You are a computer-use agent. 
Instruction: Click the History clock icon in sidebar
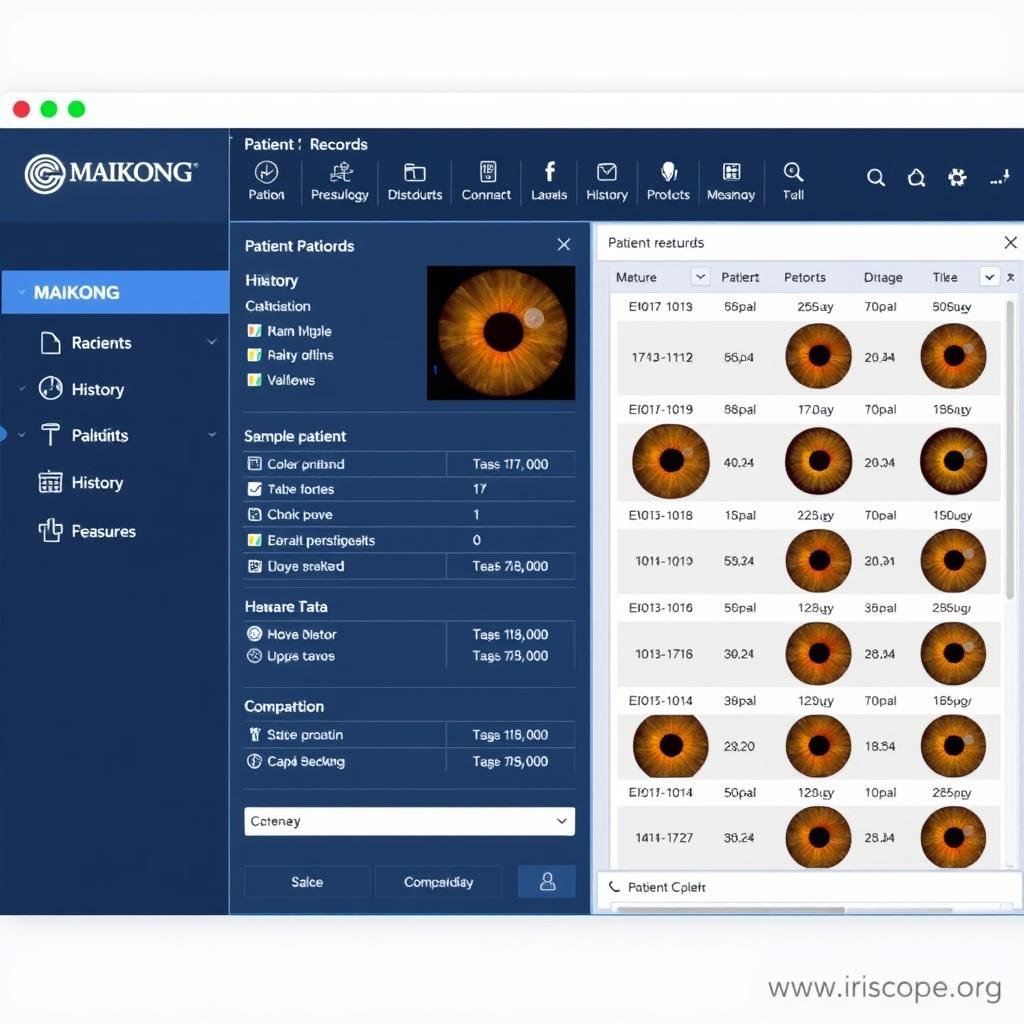(50, 389)
